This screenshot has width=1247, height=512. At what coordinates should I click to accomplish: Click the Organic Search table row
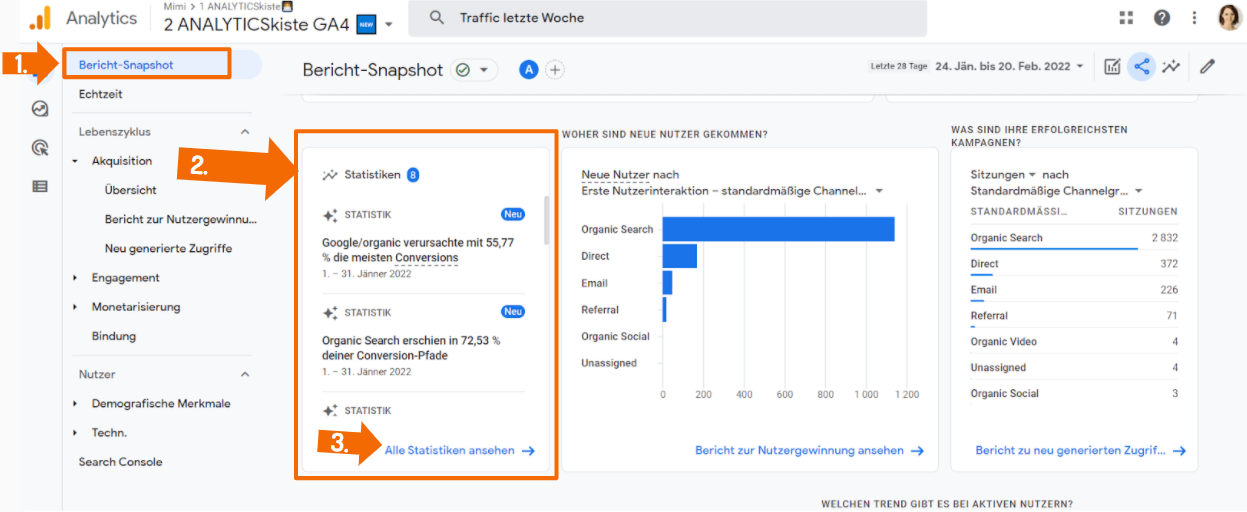[1074, 238]
